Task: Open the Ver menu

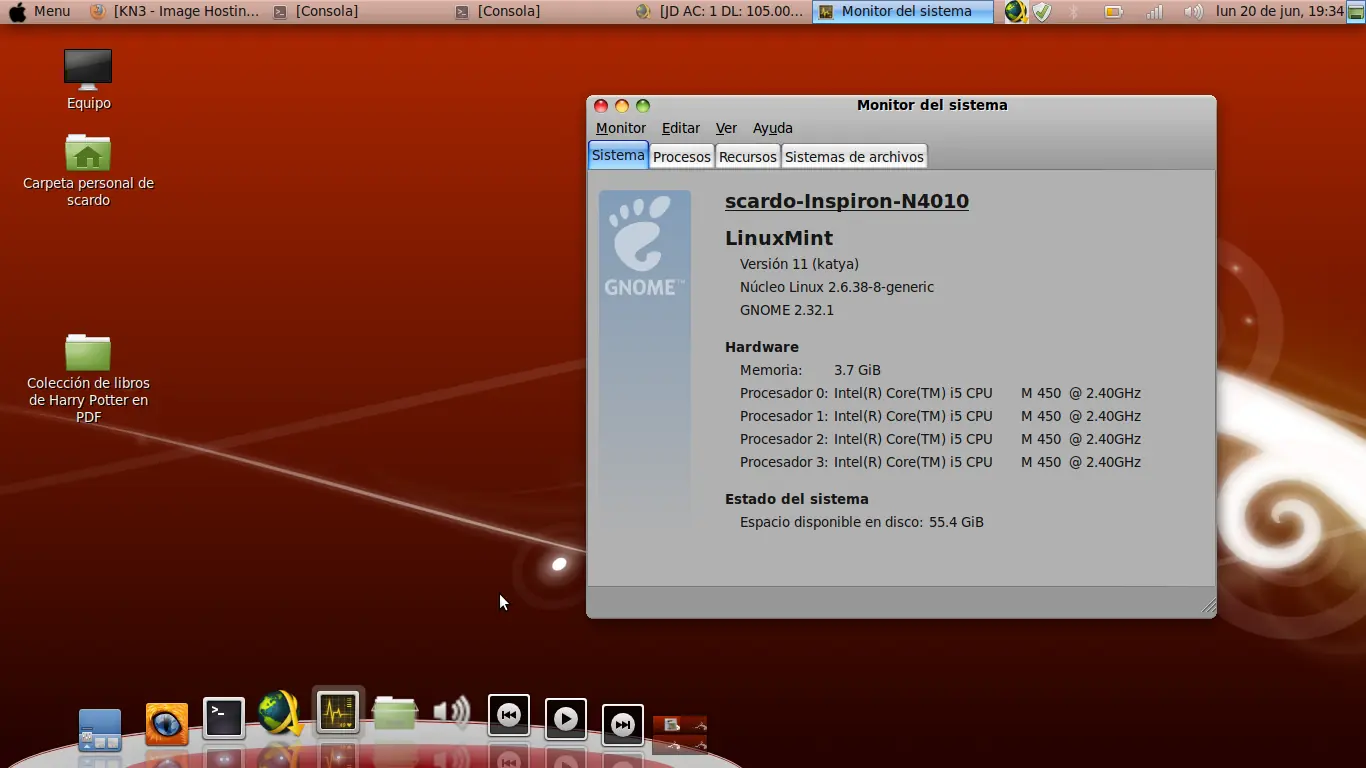Action: 726,128
